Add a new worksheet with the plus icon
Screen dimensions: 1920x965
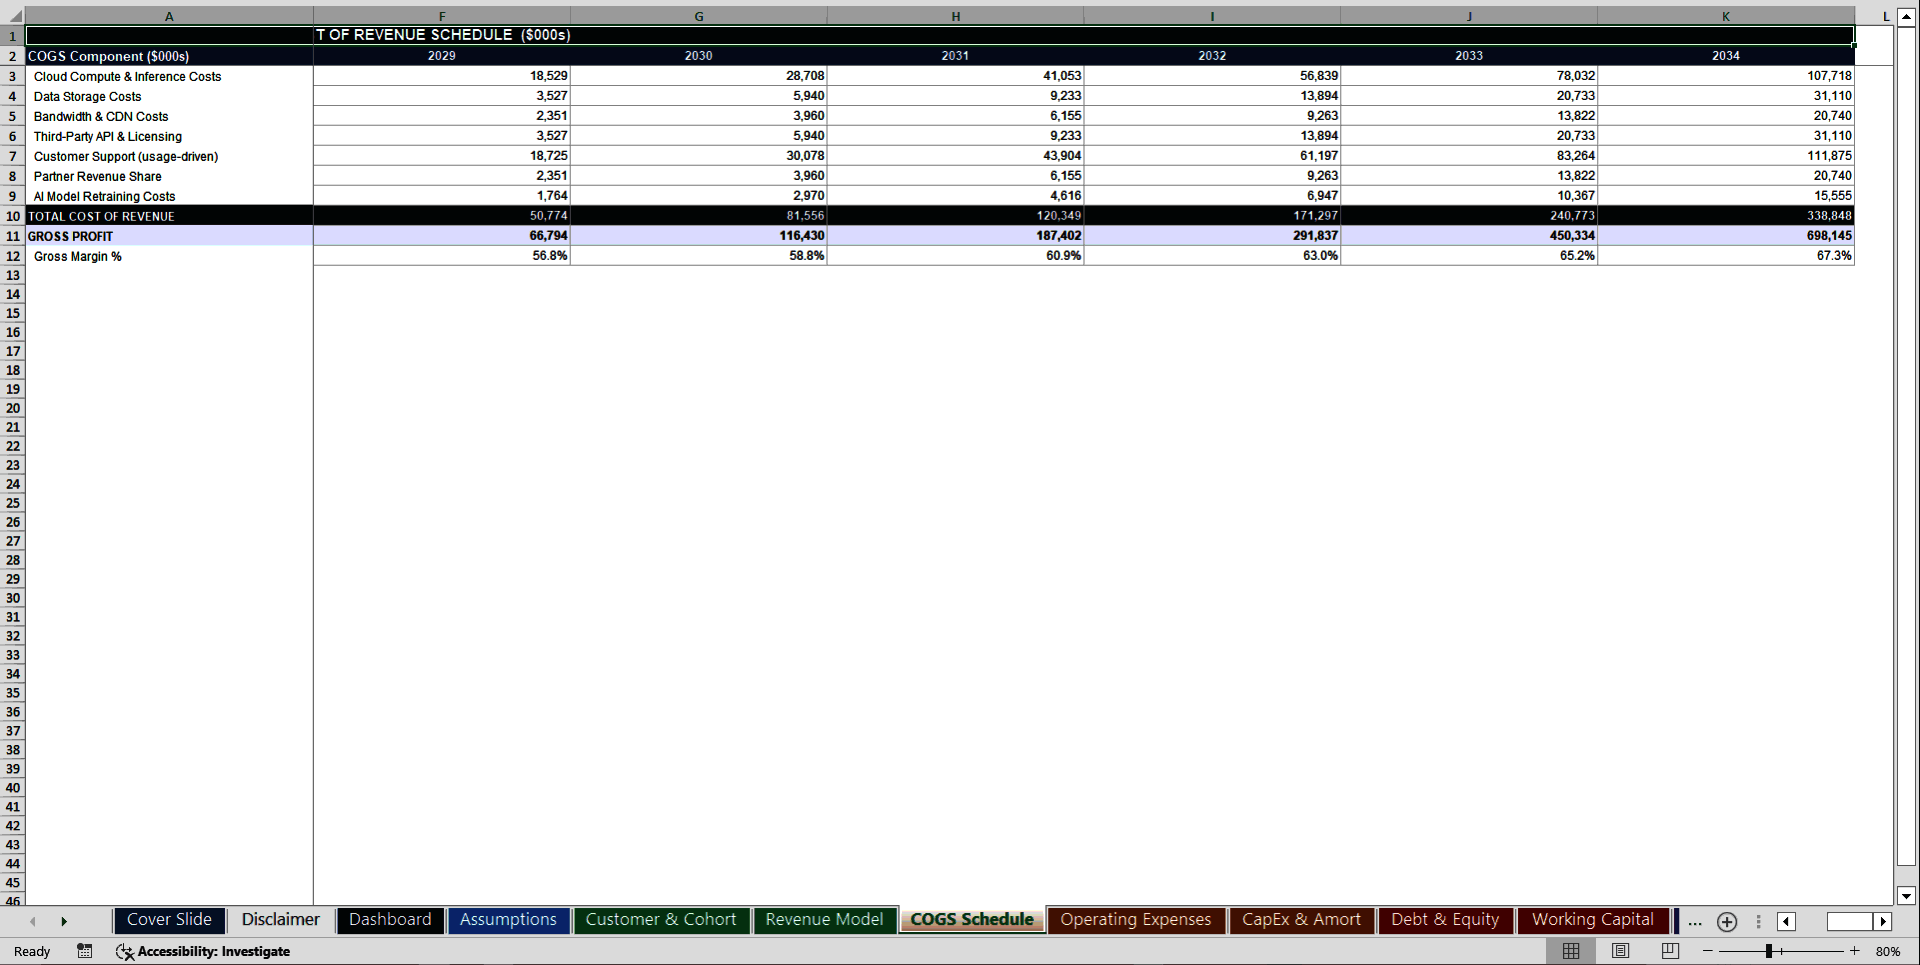coord(1727,922)
